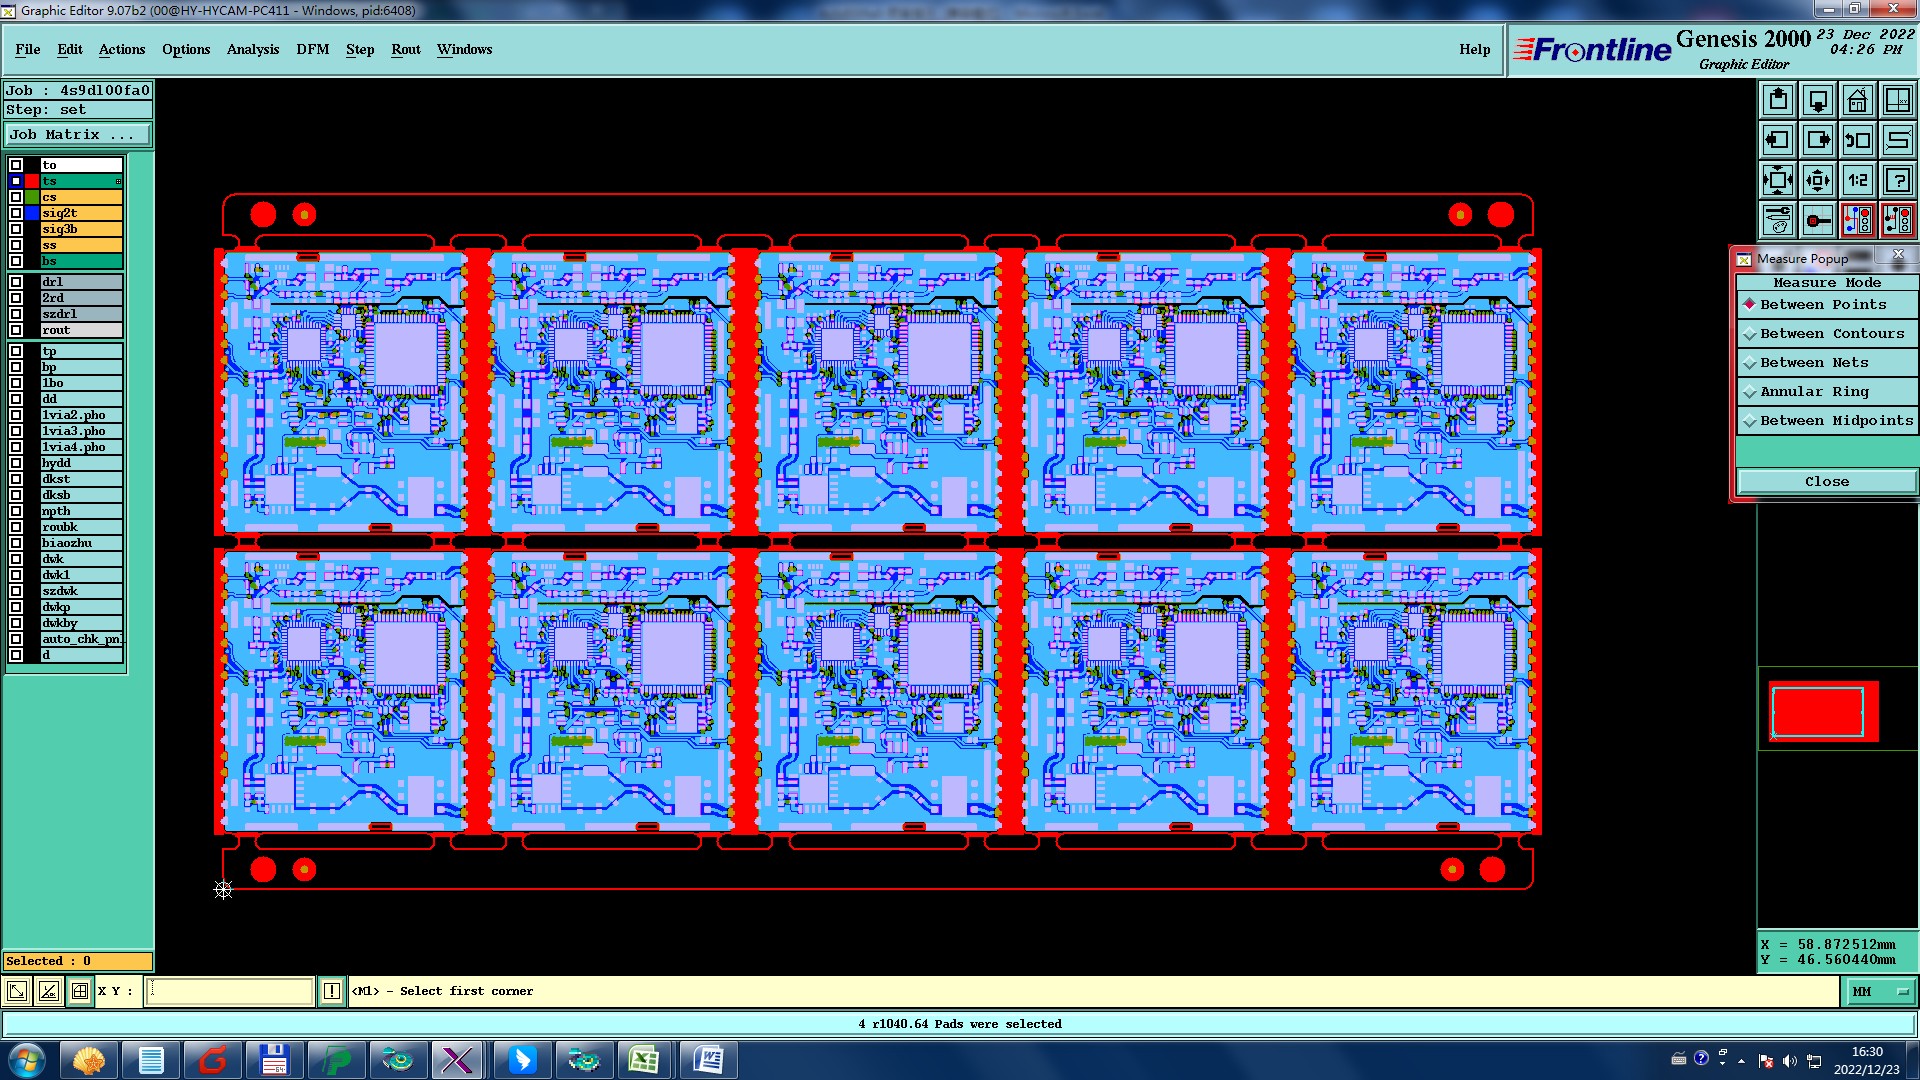
Task: Click the pan right view icon
Action: 1817,140
